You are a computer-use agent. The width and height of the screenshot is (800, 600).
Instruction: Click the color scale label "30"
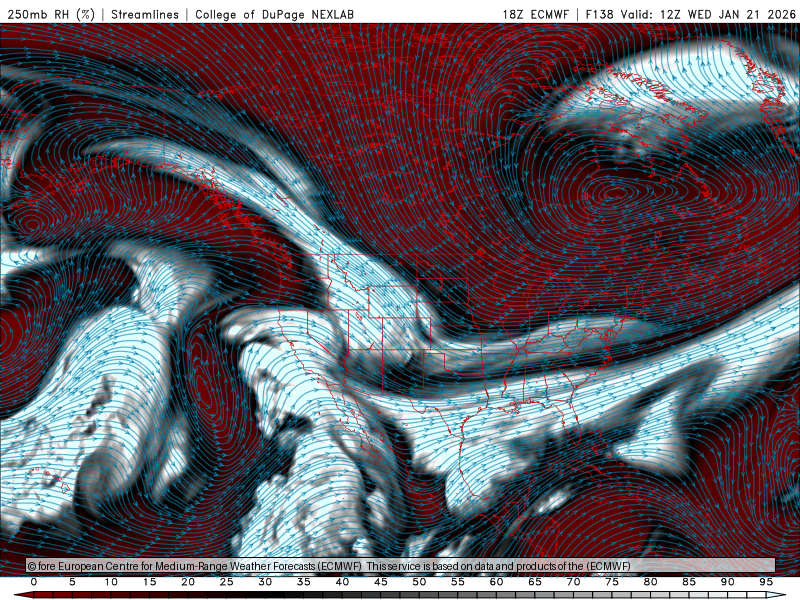point(265,582)
